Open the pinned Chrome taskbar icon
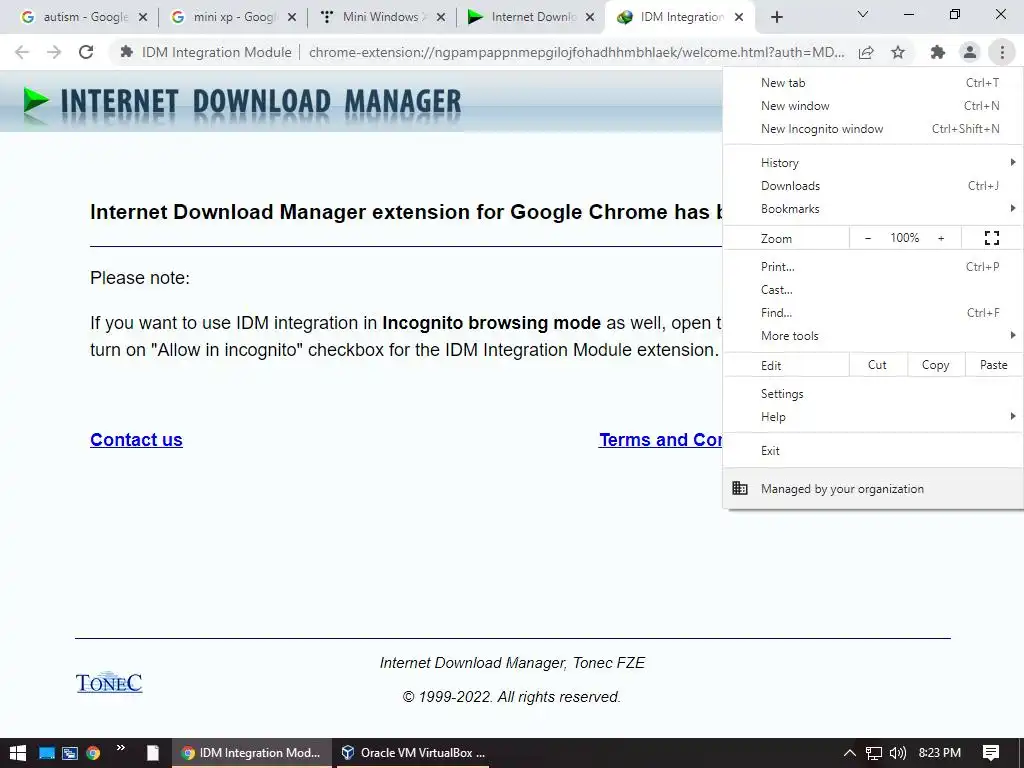 pyautogui.click(x=93, y=753)
